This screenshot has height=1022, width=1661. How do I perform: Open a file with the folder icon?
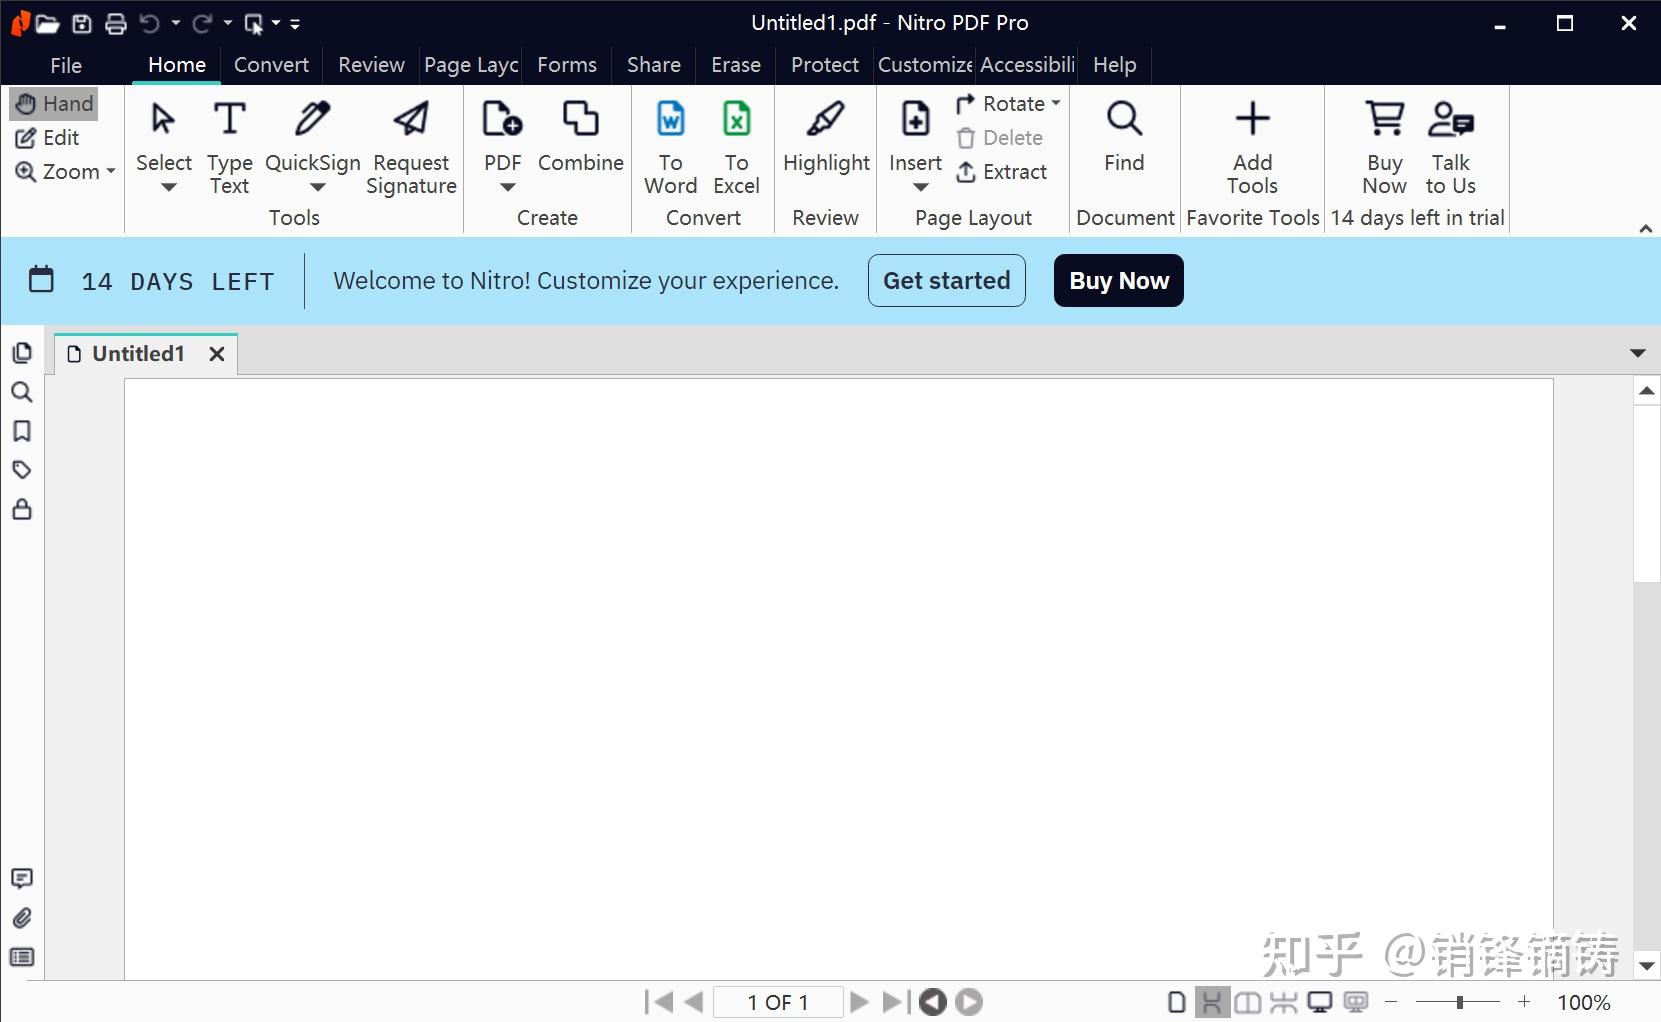pos(48,24)
